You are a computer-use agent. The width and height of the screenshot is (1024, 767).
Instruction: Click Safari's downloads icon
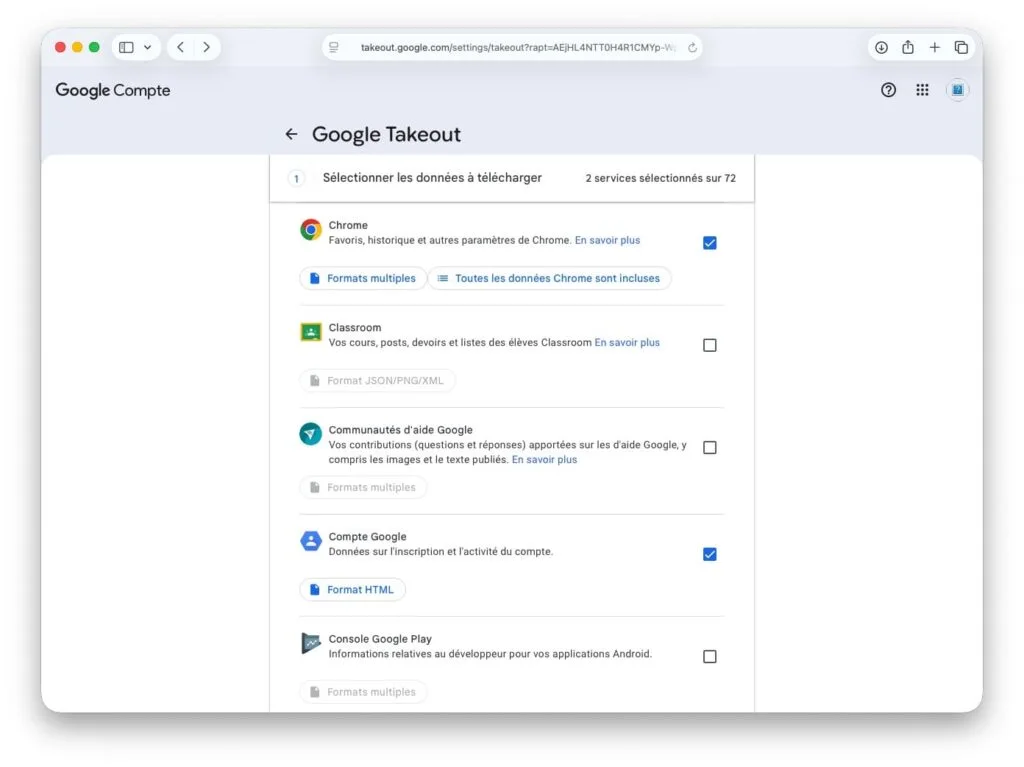pos(880,47)
